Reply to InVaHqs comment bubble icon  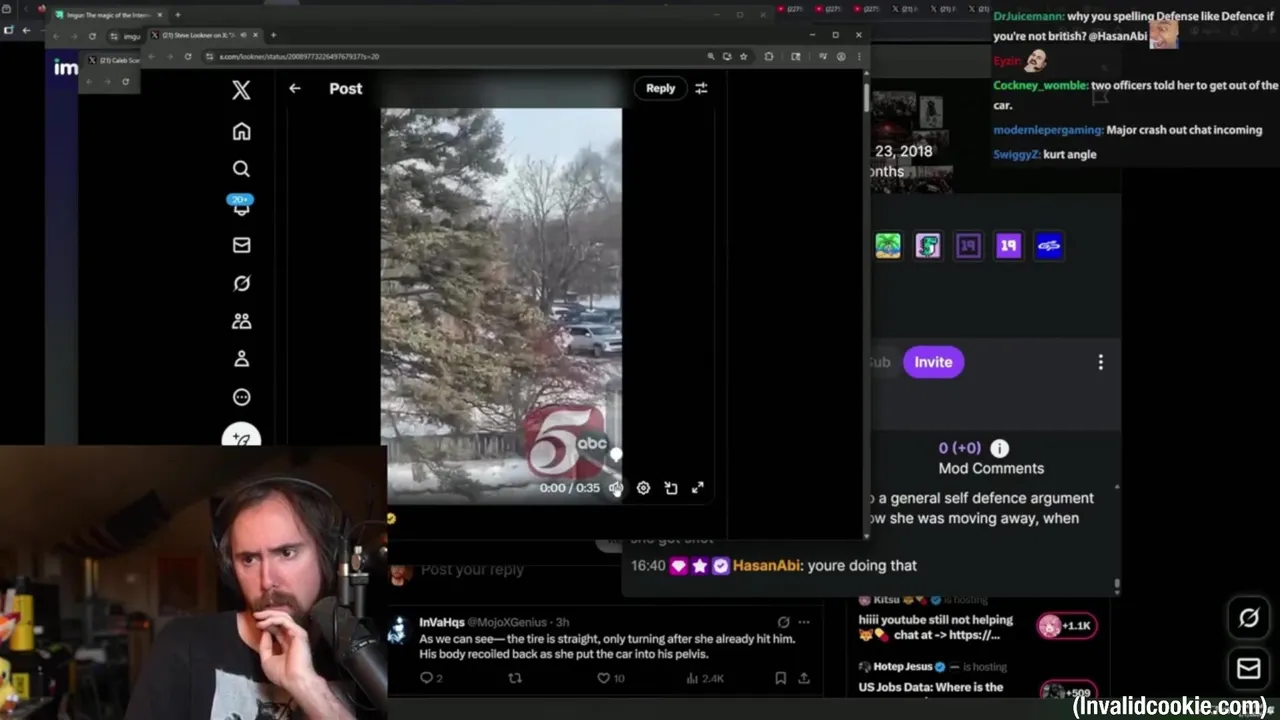pyautogui.click(x=426, y=678)
